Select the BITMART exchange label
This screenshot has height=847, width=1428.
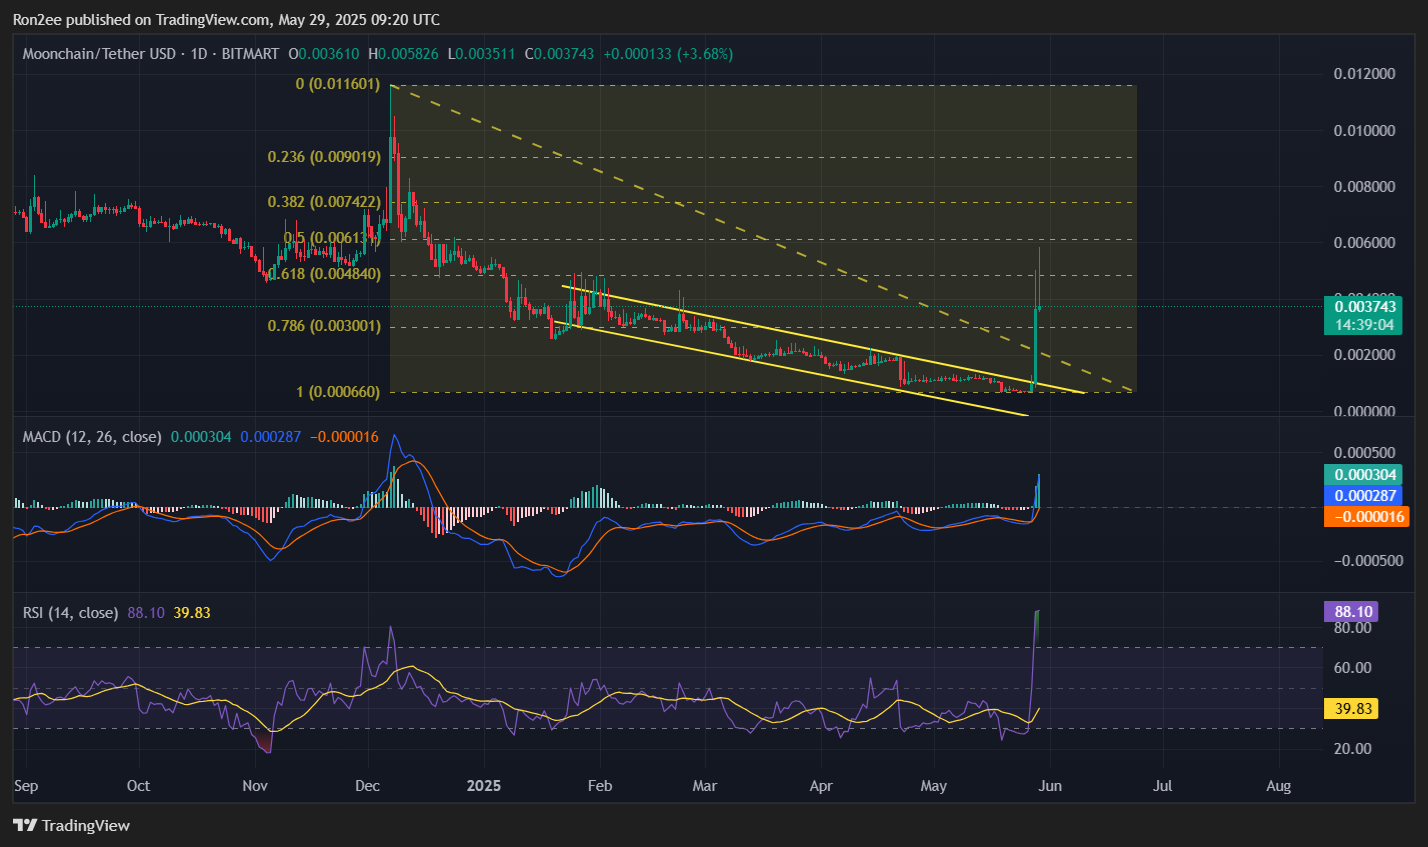pos(249,54)
